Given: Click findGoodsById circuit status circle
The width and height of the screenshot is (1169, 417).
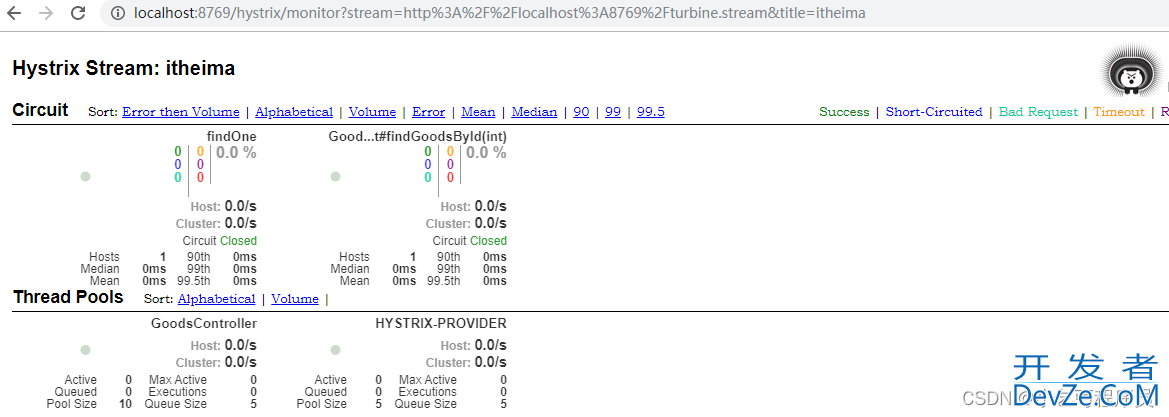Looking at the screenshot, I should click(x=335, y=177).
